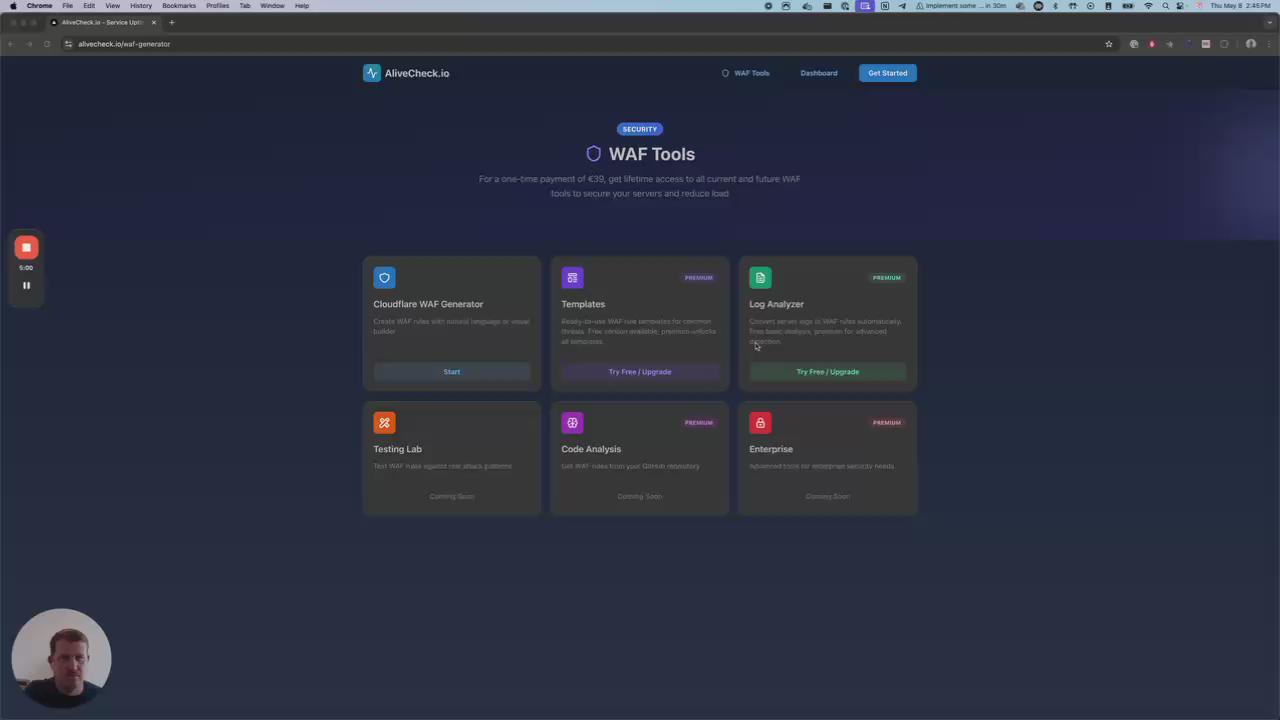Click the Code Analysis PREMIUM badge

tap(699, 423)
